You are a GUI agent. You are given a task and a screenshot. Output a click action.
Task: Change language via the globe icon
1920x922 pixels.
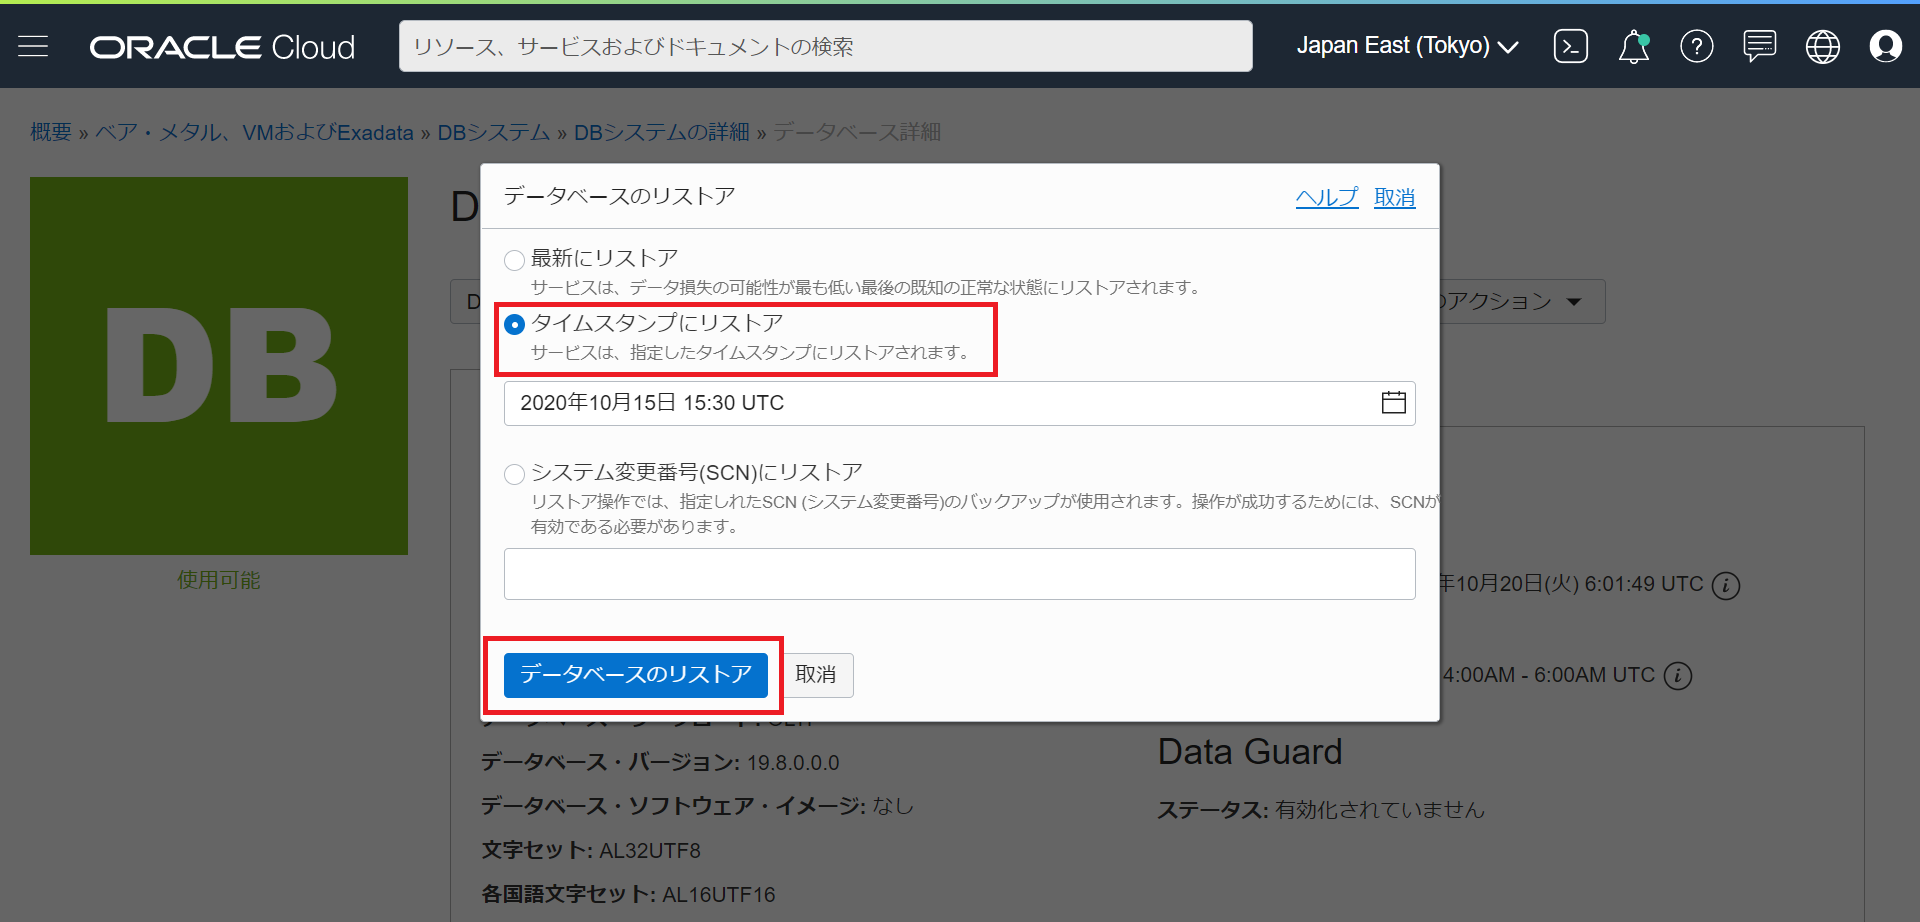pyautogui.click(x=1822, y=46)
